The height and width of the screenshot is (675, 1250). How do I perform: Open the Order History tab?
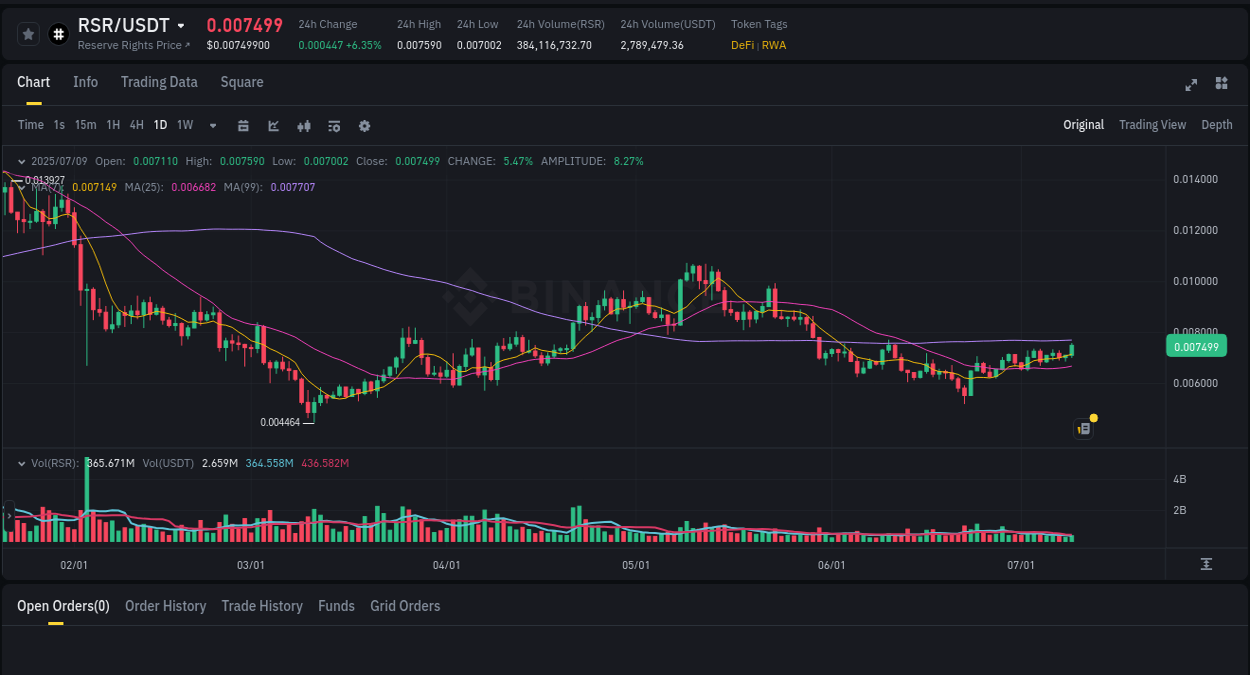(x=165, y=605)
